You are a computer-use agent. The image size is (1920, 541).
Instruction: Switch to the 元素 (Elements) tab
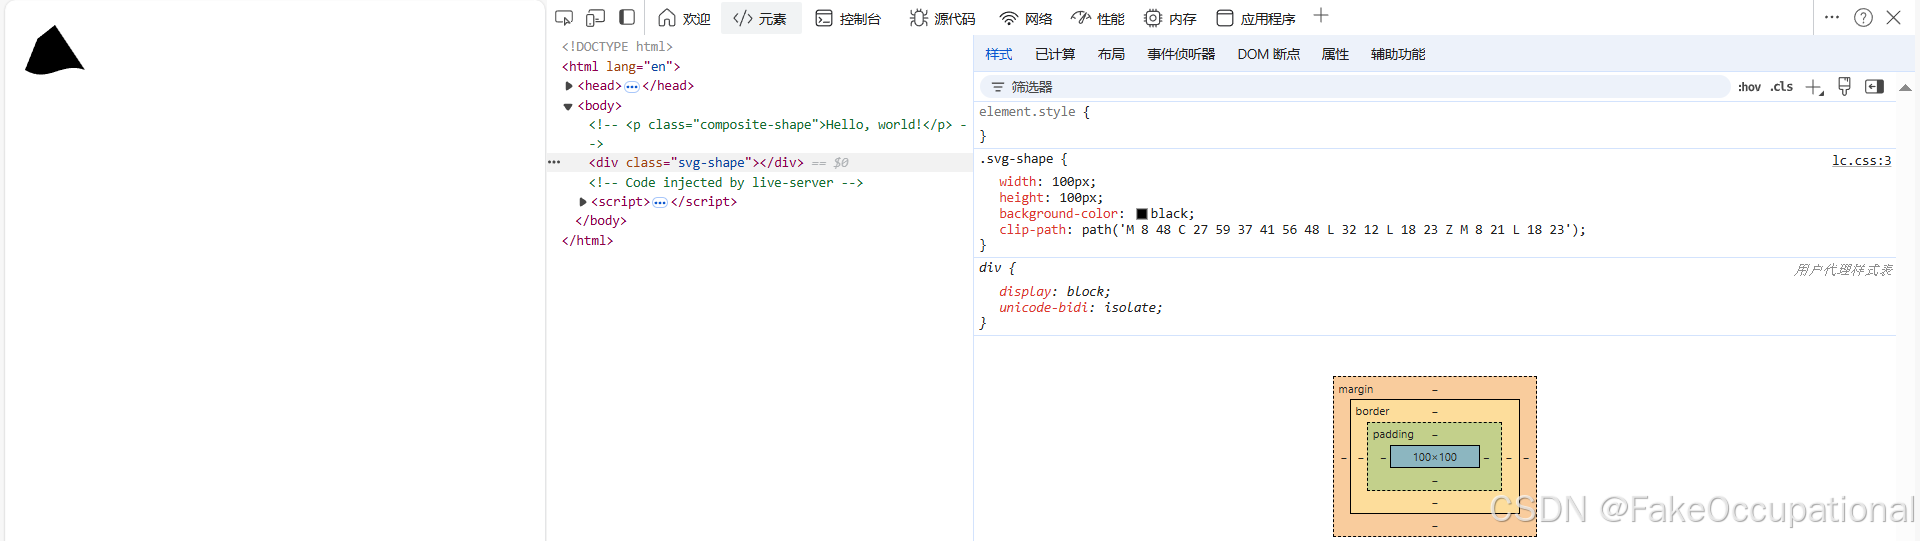[760, 18]
